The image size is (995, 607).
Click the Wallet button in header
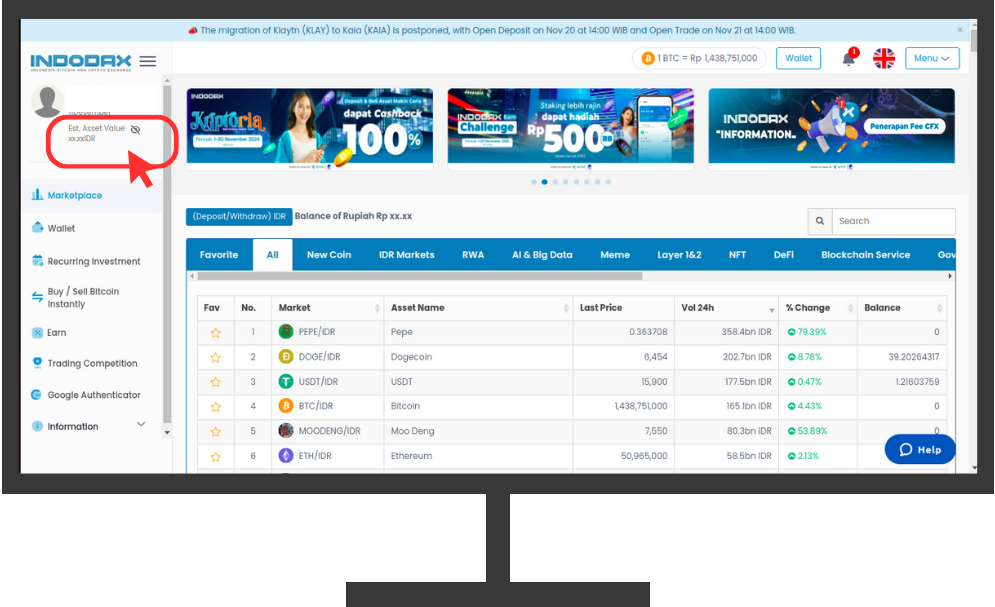(x=798, y=58)
